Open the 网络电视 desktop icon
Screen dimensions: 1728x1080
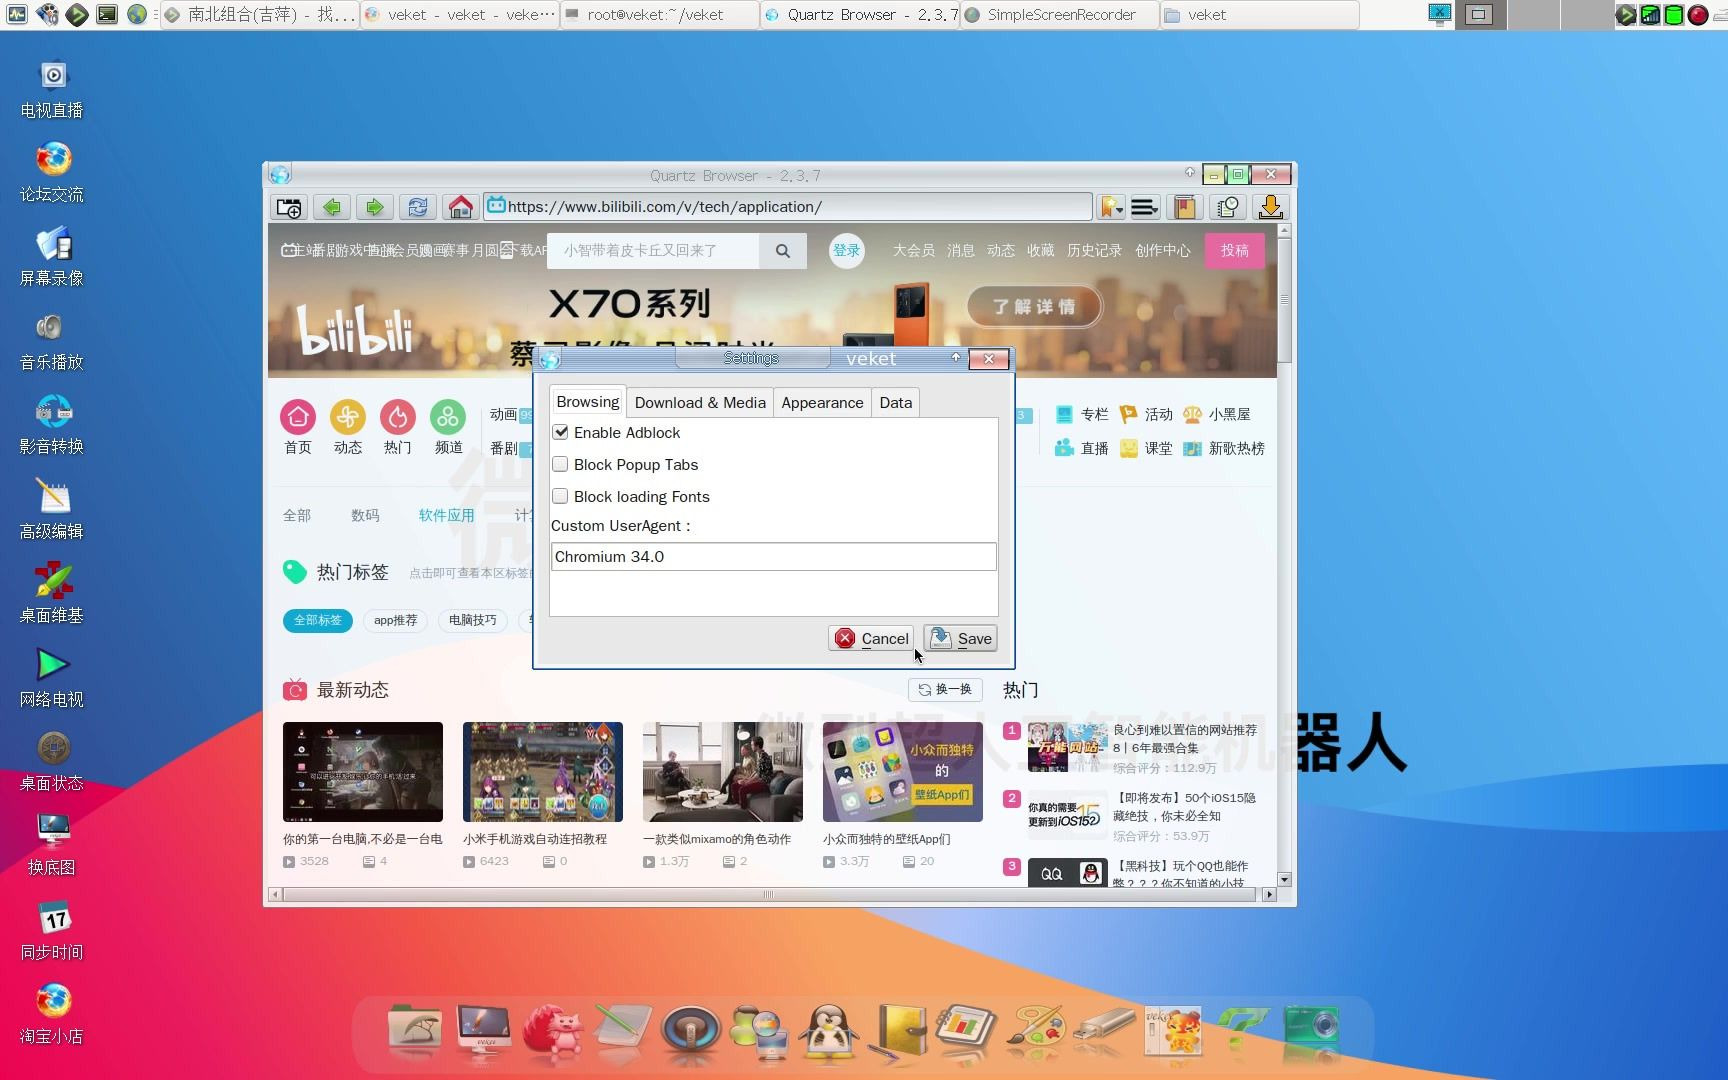tap(52, 678)
